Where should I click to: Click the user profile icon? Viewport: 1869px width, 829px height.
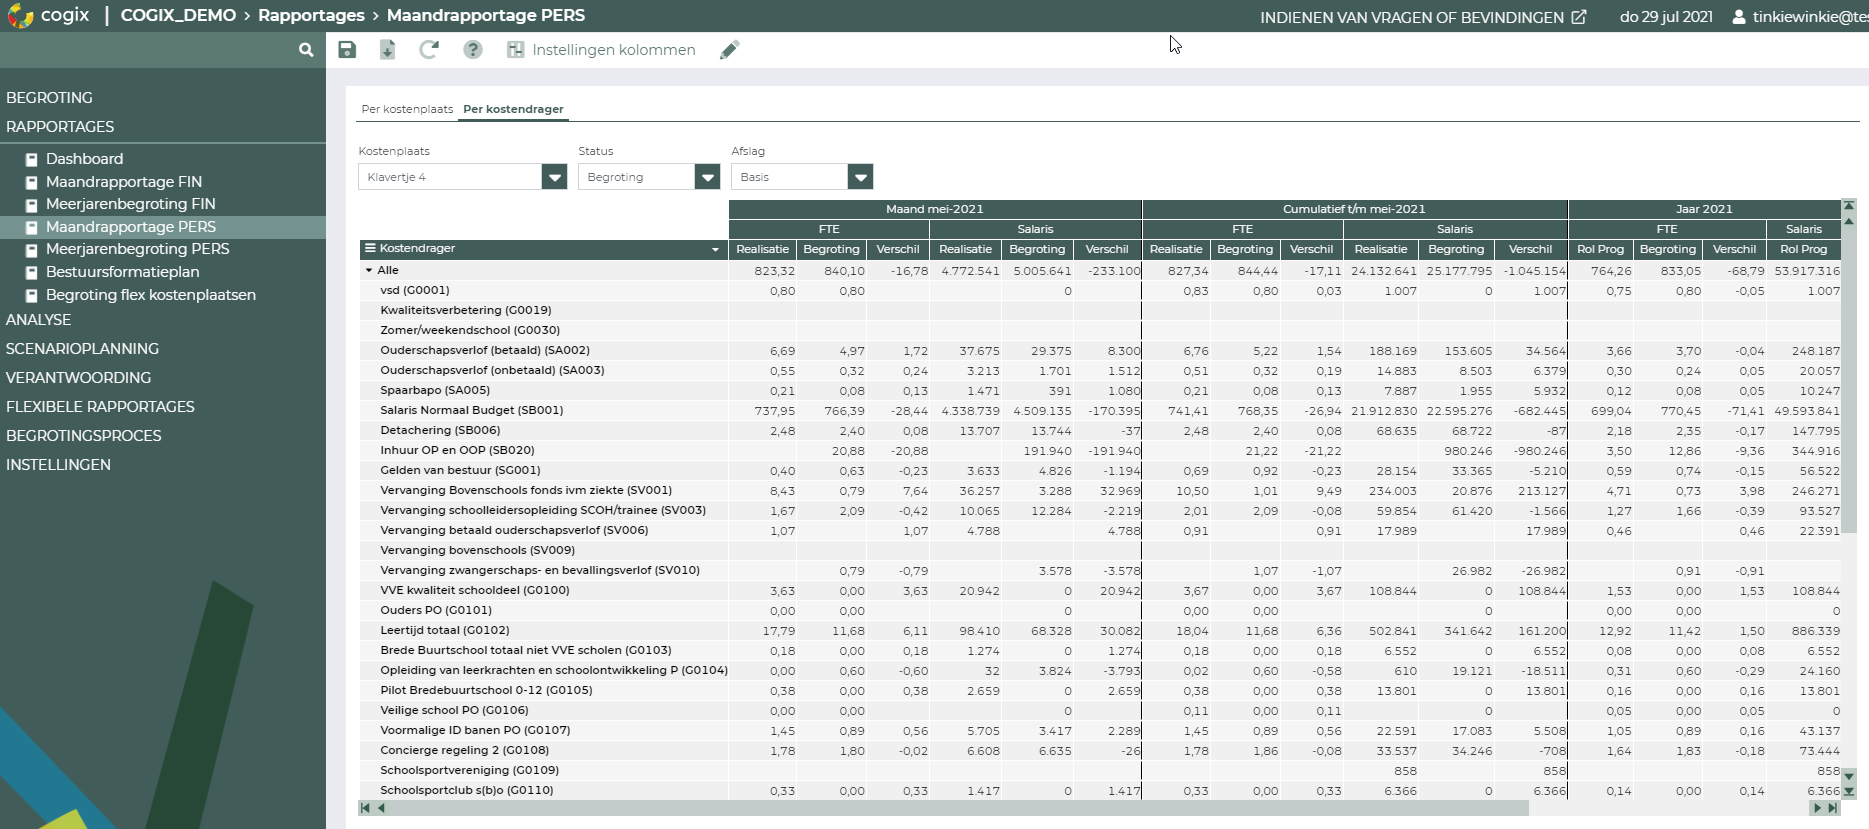pos(1739,17)
